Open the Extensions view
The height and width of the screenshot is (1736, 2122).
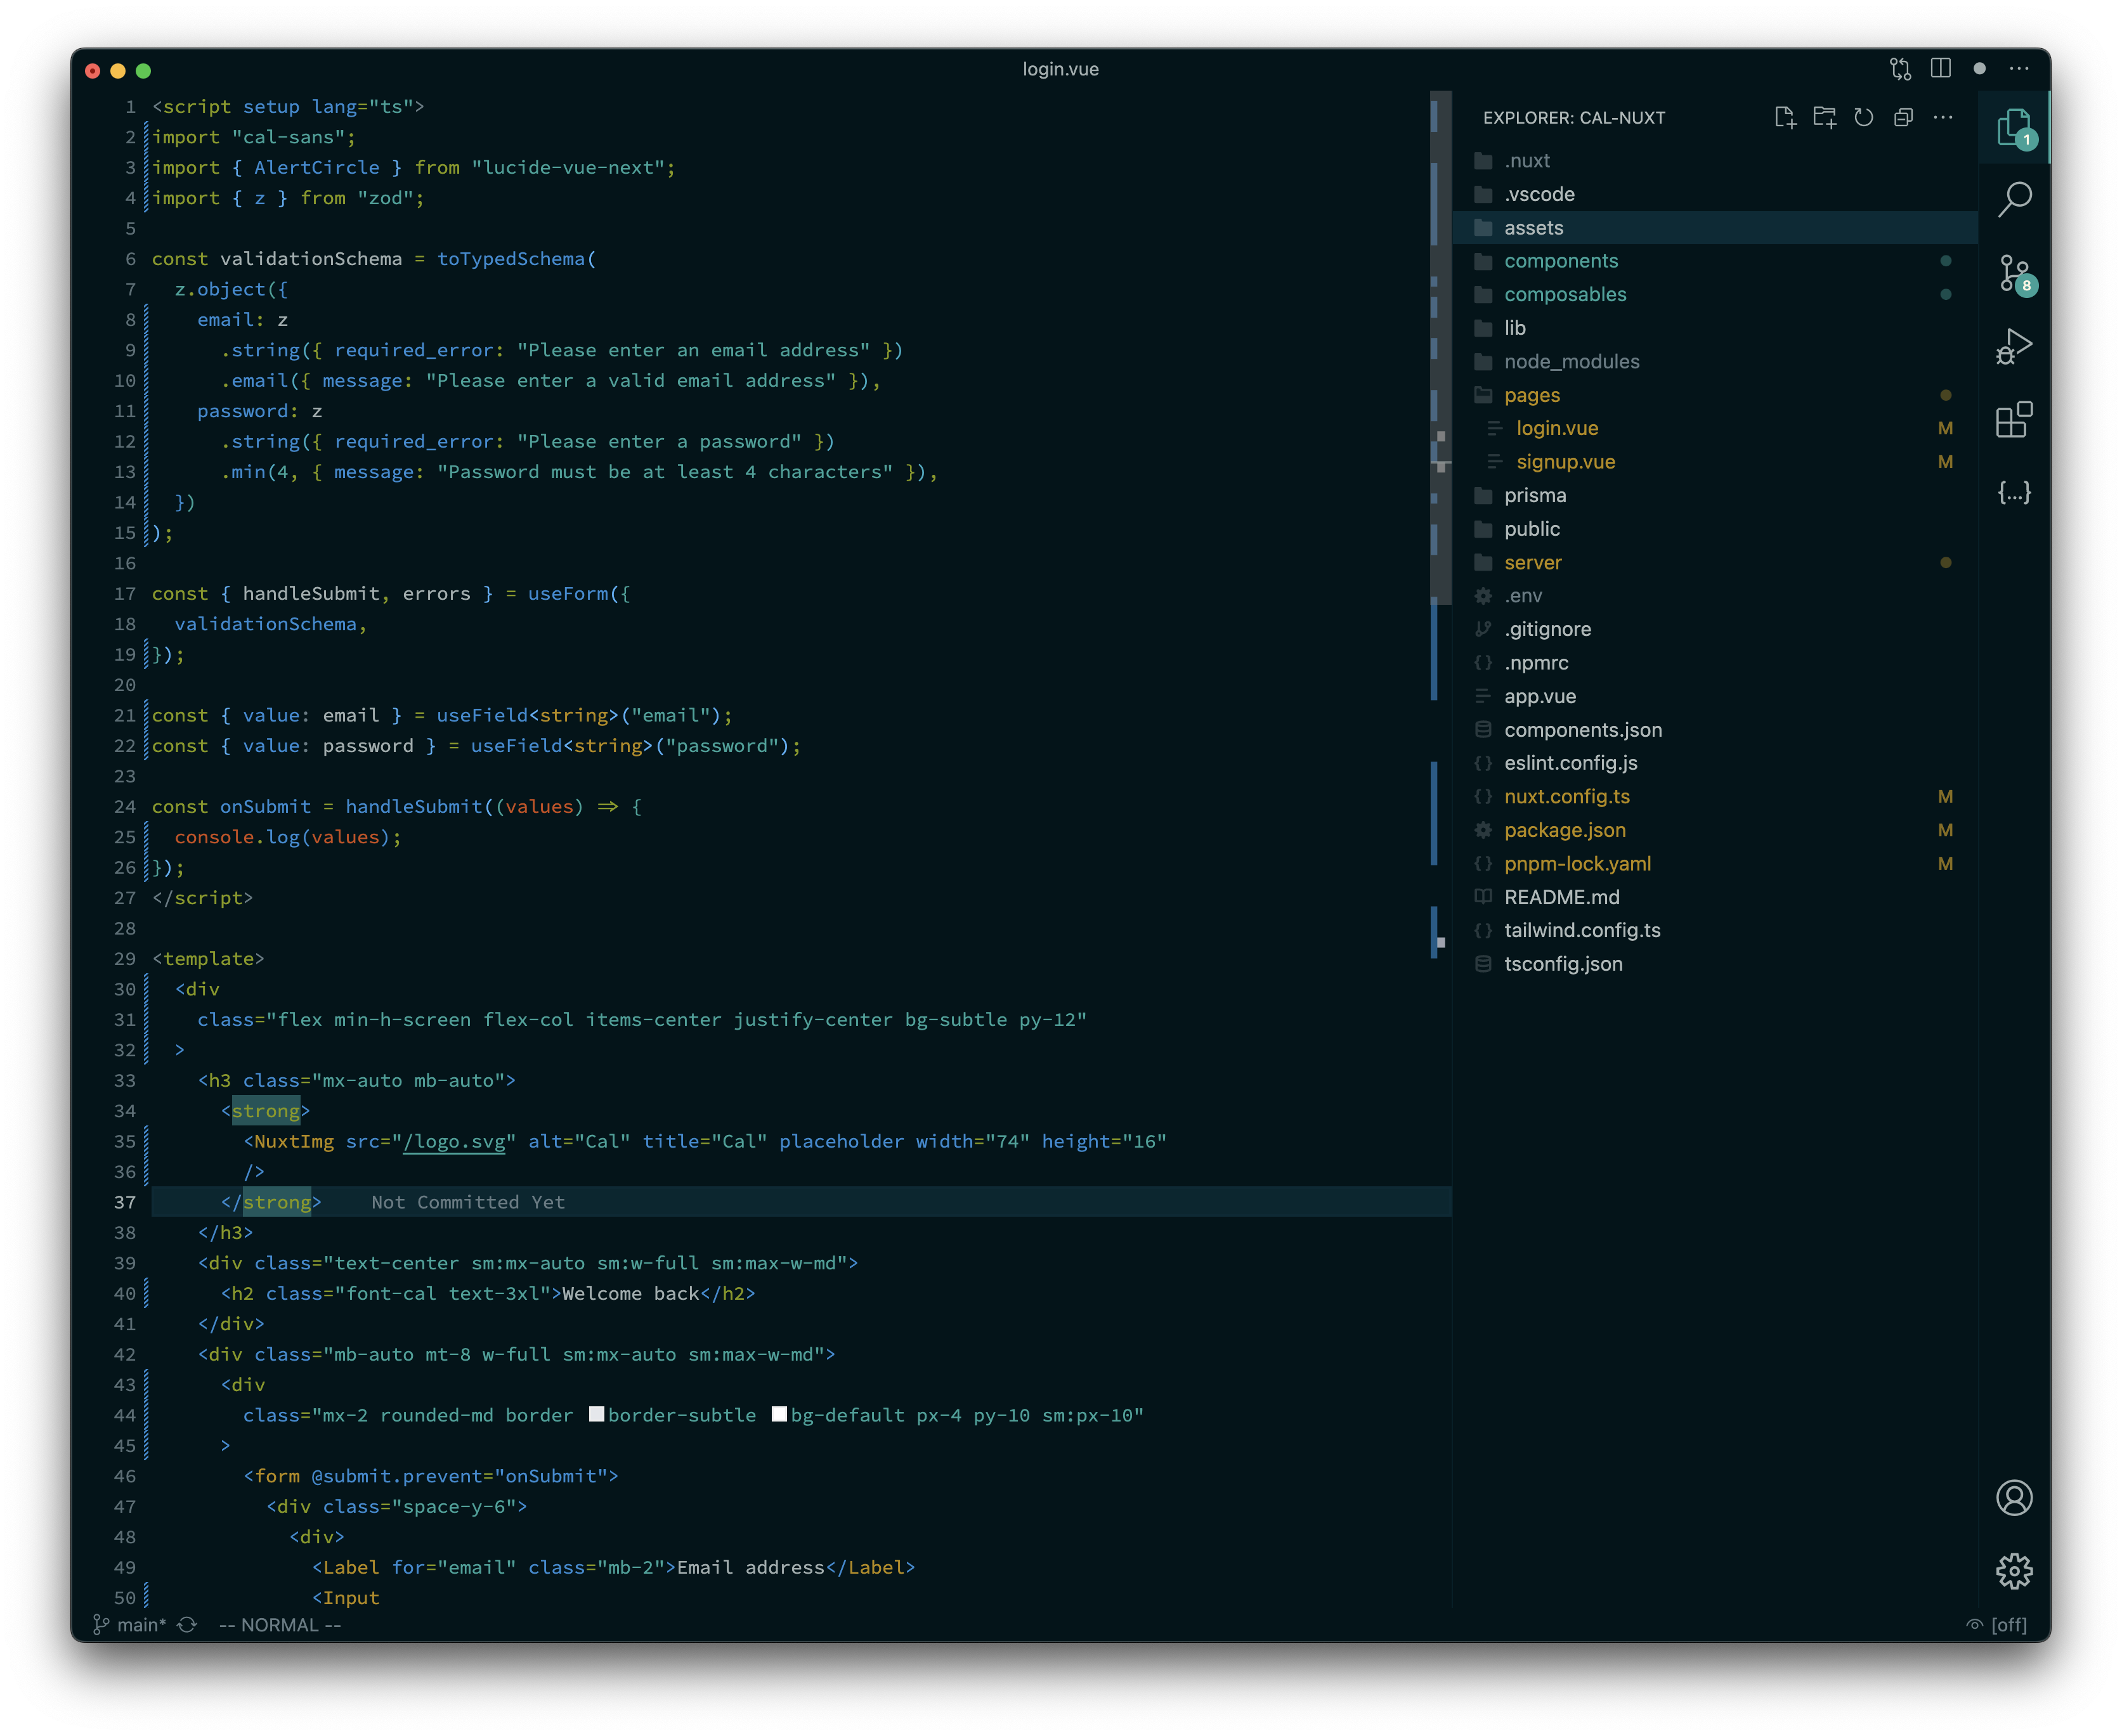pyautogui.click(x=2014, y=420)
